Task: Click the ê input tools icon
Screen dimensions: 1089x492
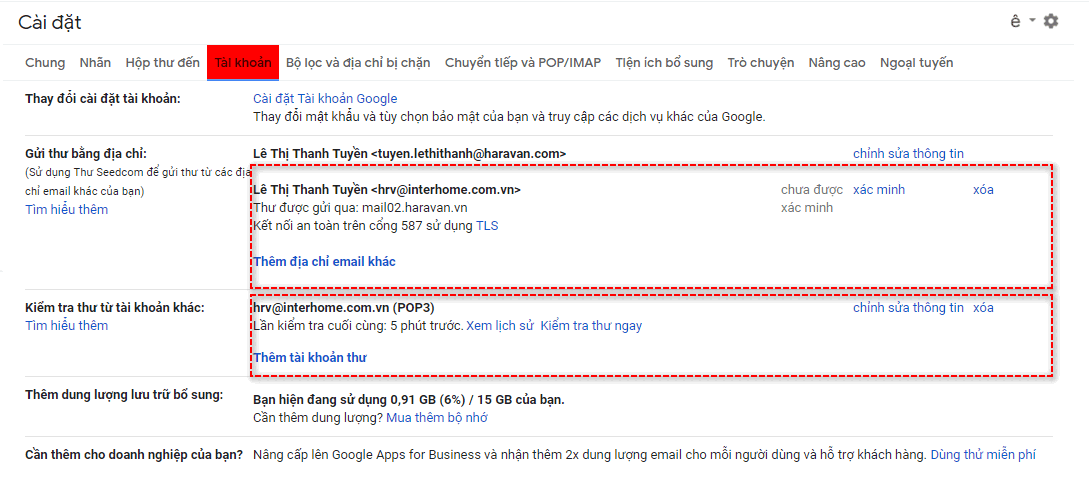Action: pyautogui.click(x=1015, y=21)
